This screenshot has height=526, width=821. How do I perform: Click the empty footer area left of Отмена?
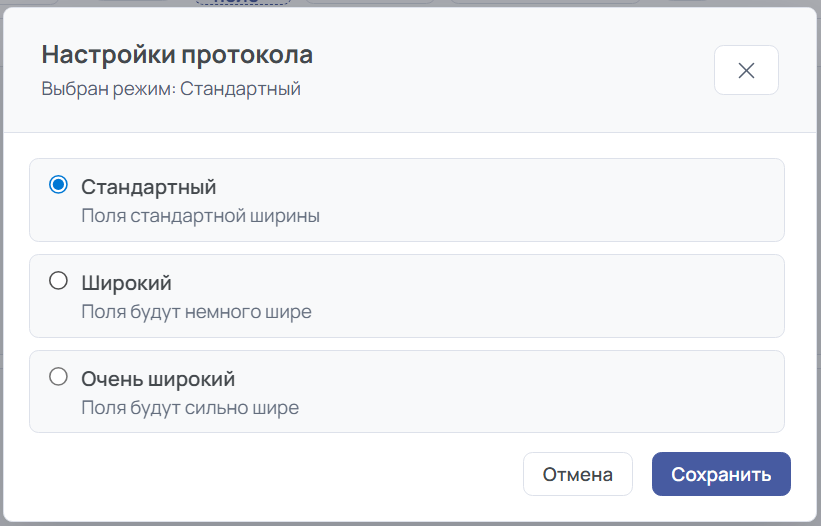[x=270, y=474]
